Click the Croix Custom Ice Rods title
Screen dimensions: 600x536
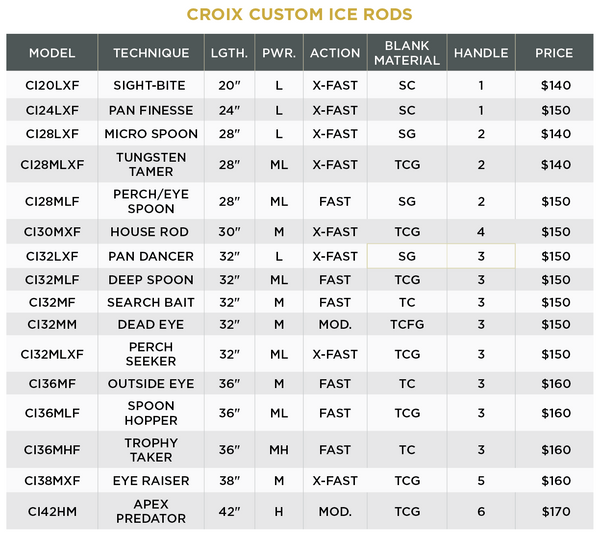pos(300,14)
